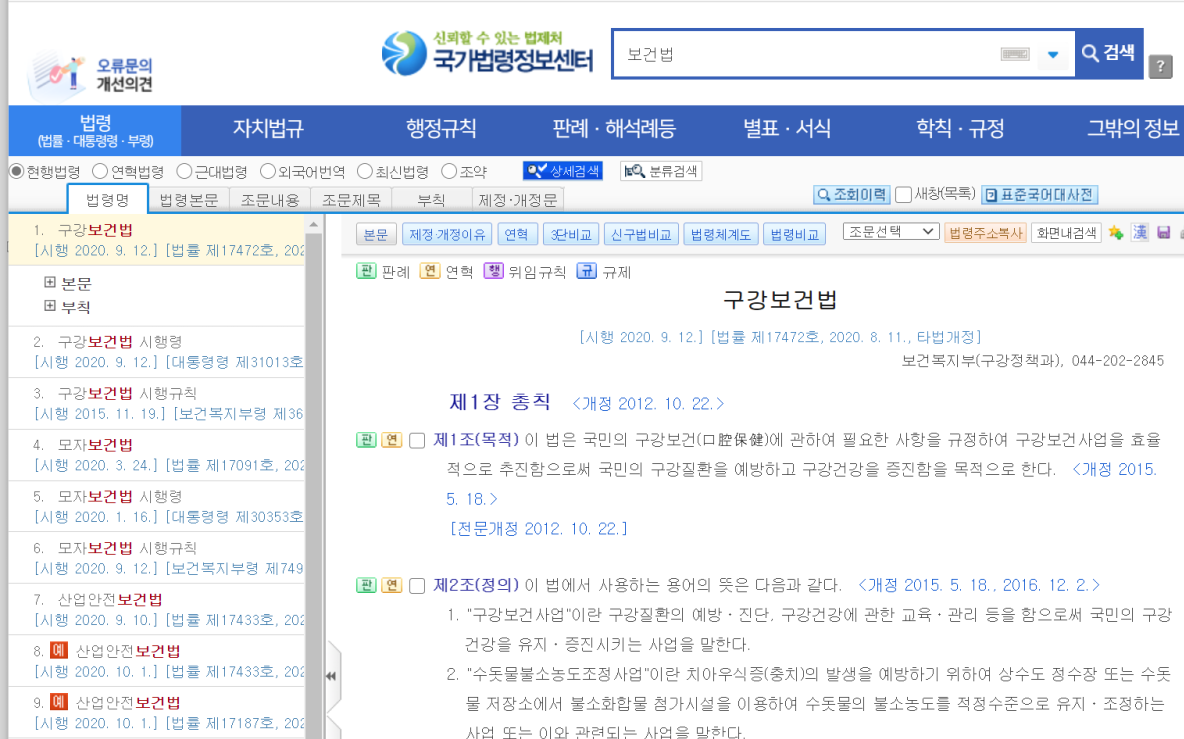
Task: Click the save diskette icon
Action: pos(1164,232)
